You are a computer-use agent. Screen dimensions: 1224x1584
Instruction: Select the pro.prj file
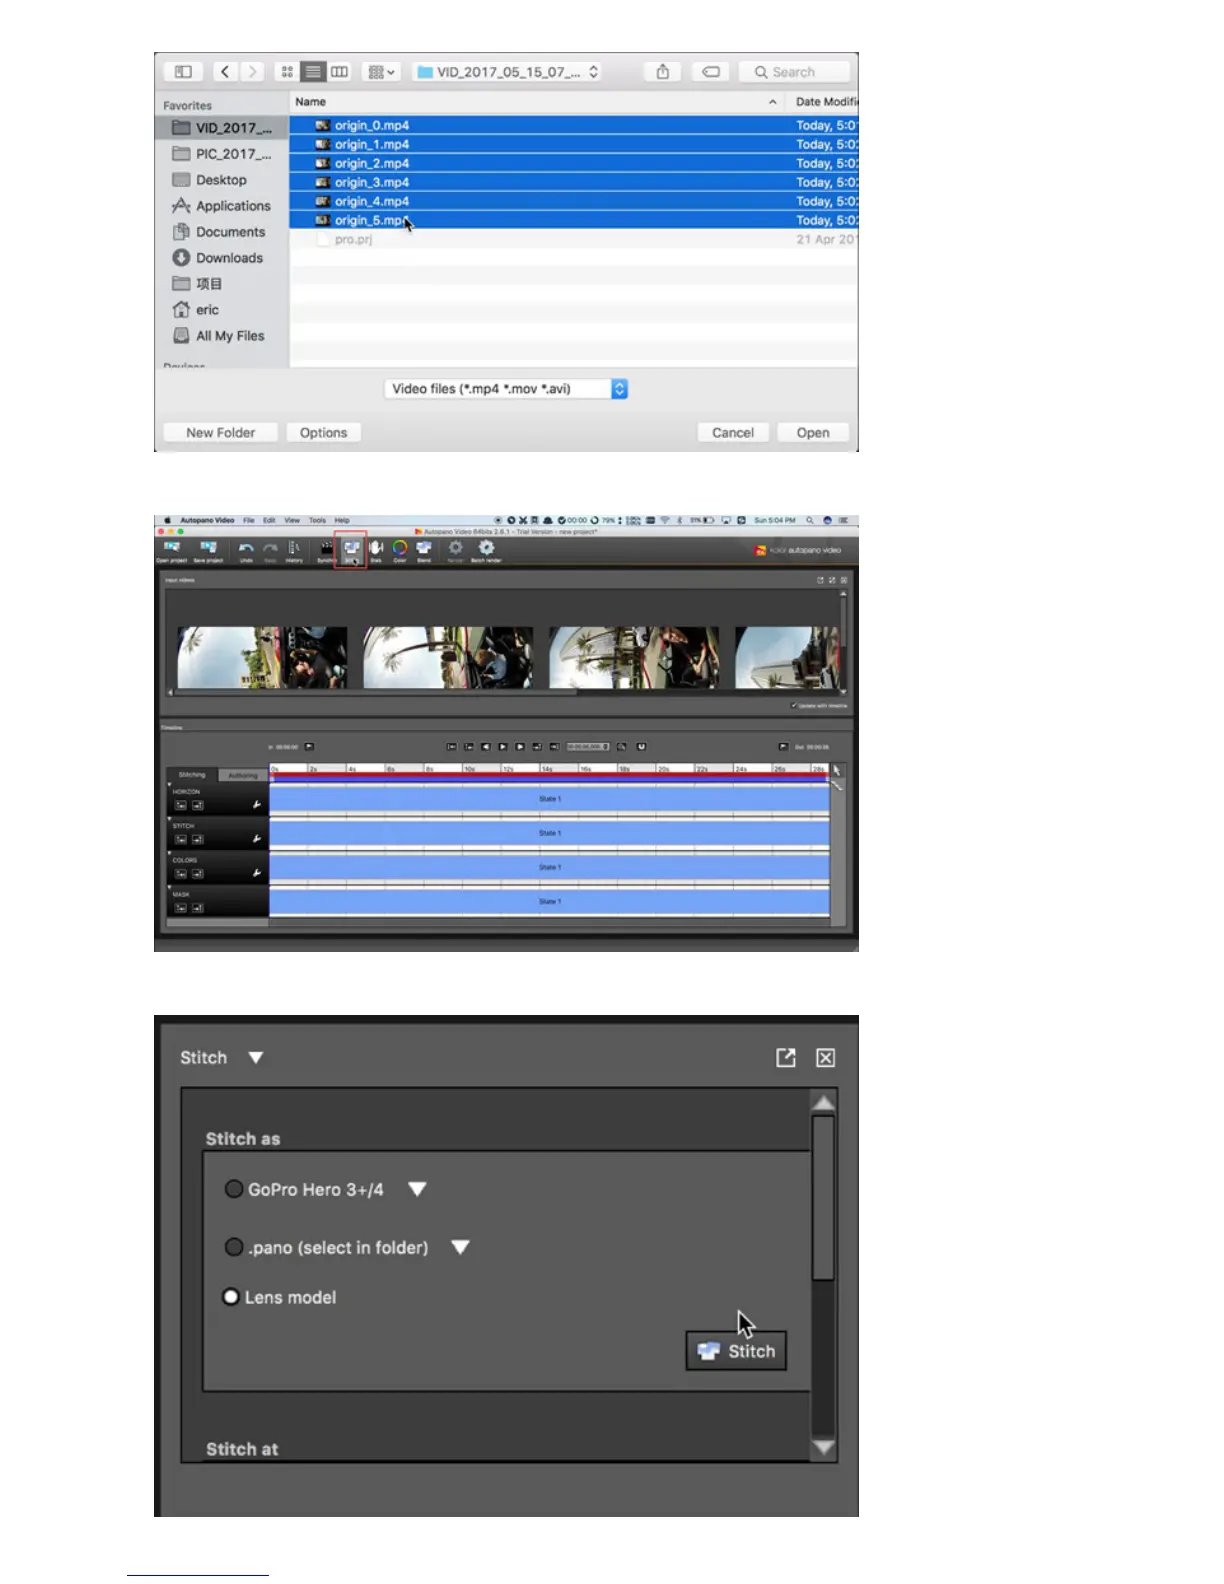tap(573, 239)
